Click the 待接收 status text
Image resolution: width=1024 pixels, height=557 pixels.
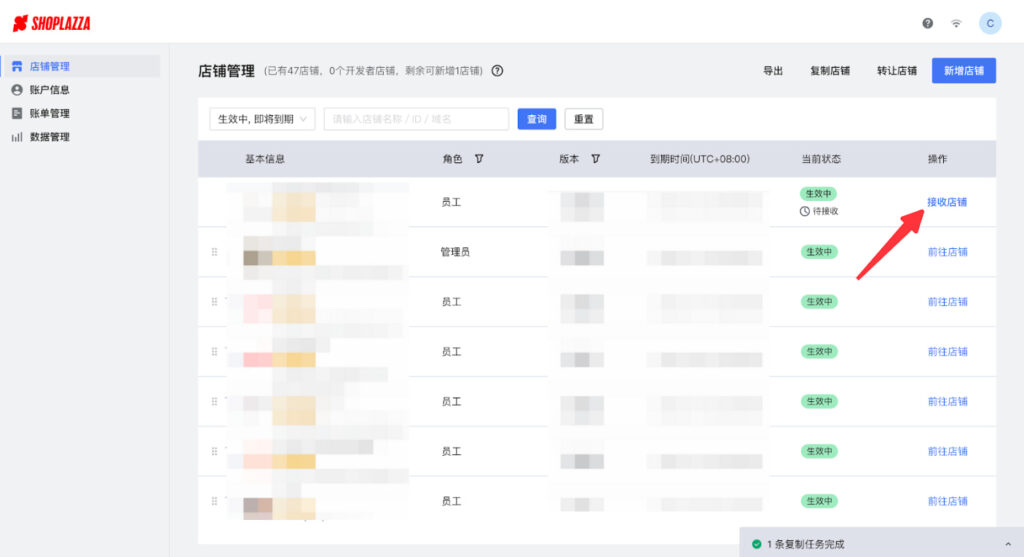coord(825,211)
